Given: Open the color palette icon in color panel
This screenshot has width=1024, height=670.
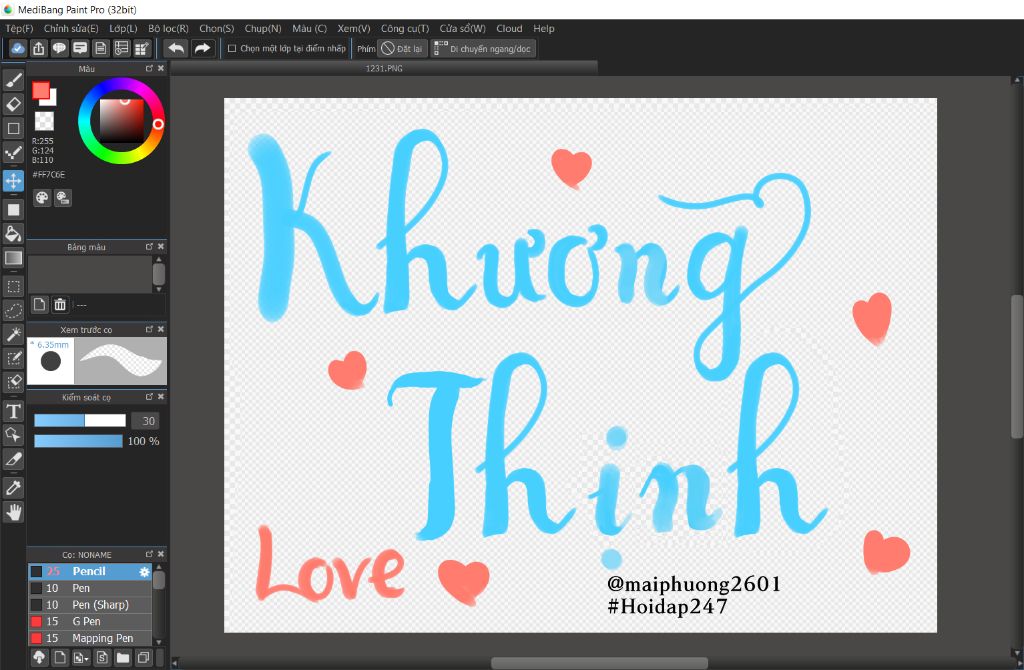Looking at the screenshot, I should click(x=42, y=198).
